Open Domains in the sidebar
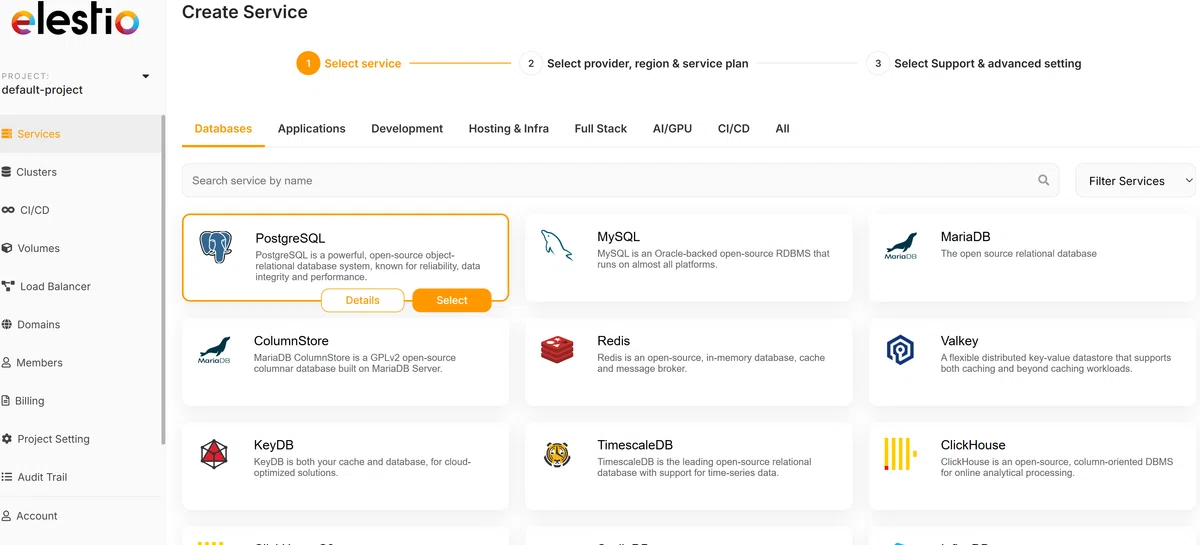 (80, 324)
